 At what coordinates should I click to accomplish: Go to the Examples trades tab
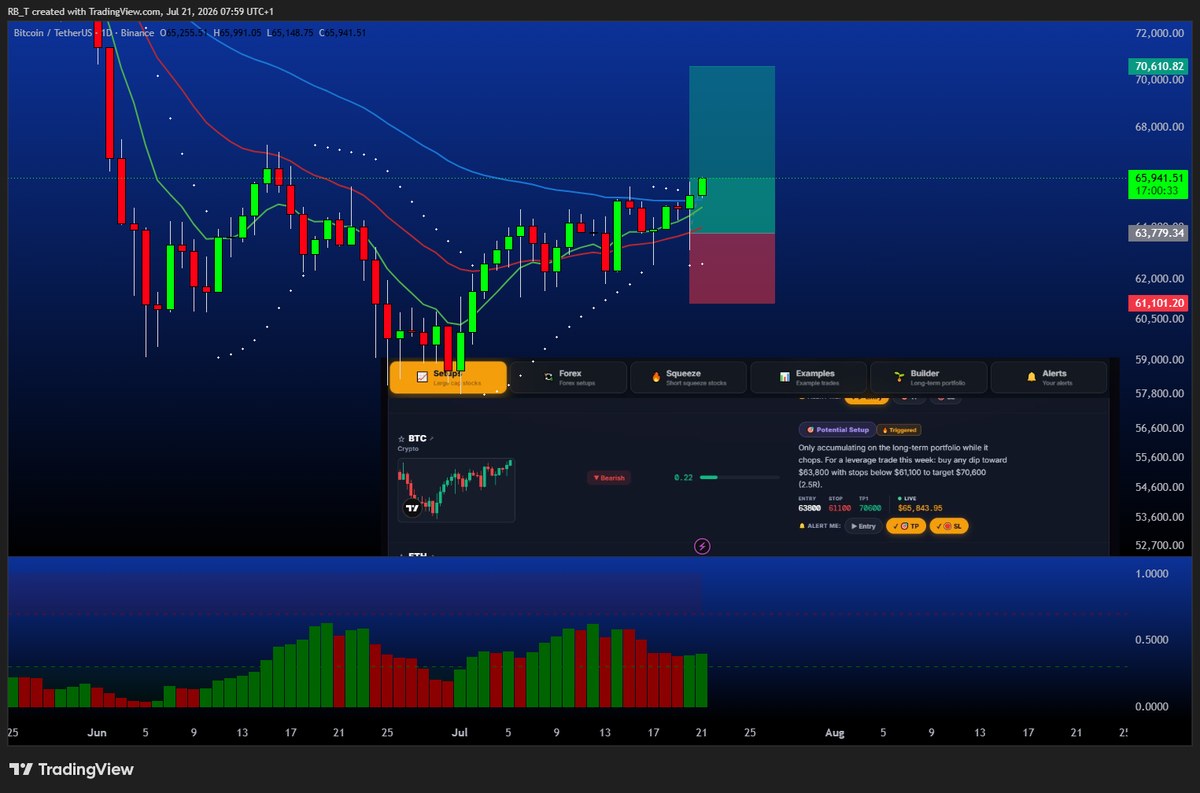coord(808,377)
